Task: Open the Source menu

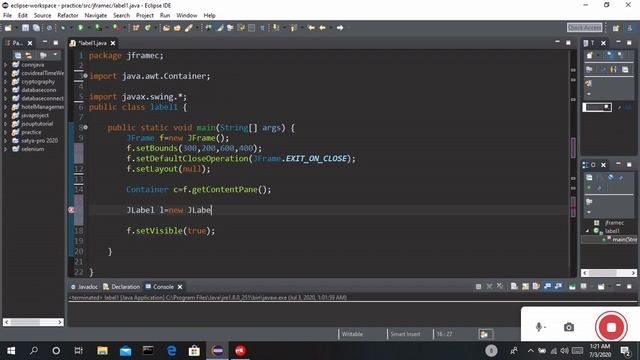Action: [x=42, y=16]
